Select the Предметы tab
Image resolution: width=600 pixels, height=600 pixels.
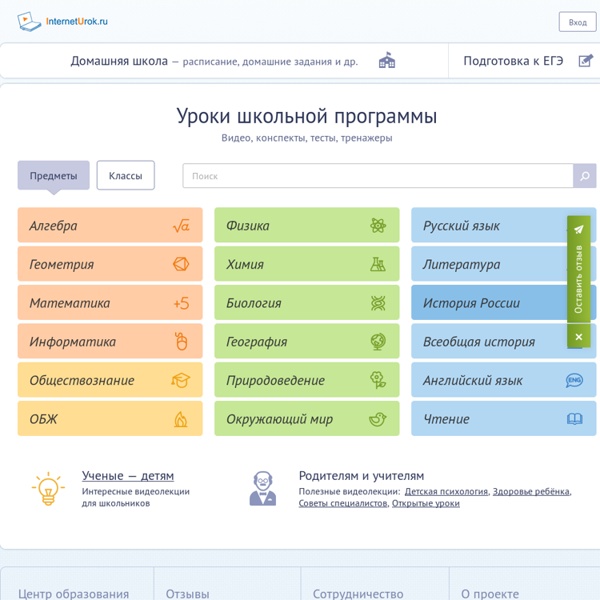pyautogui.click(x=53, y=176)
